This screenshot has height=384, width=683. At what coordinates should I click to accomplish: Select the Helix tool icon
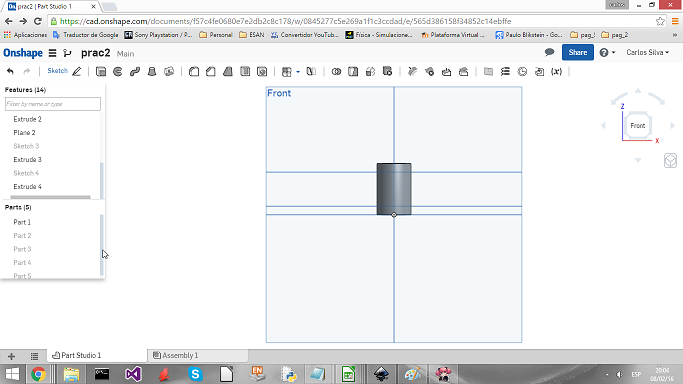pos(505,71)
